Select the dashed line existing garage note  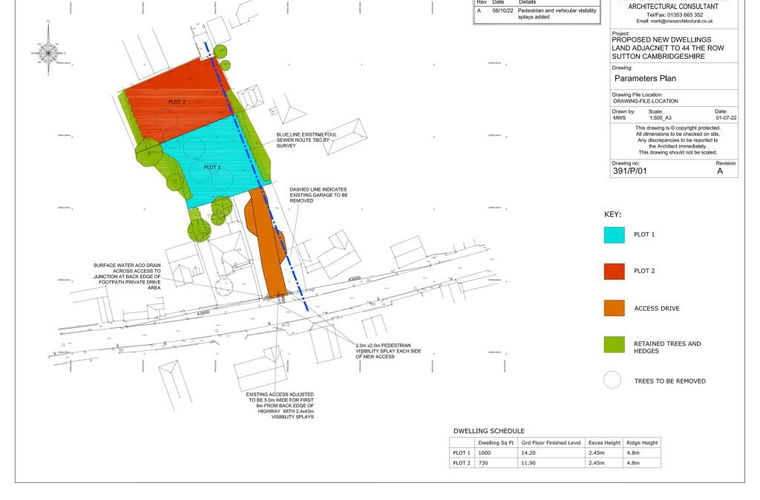pos(318,194)
